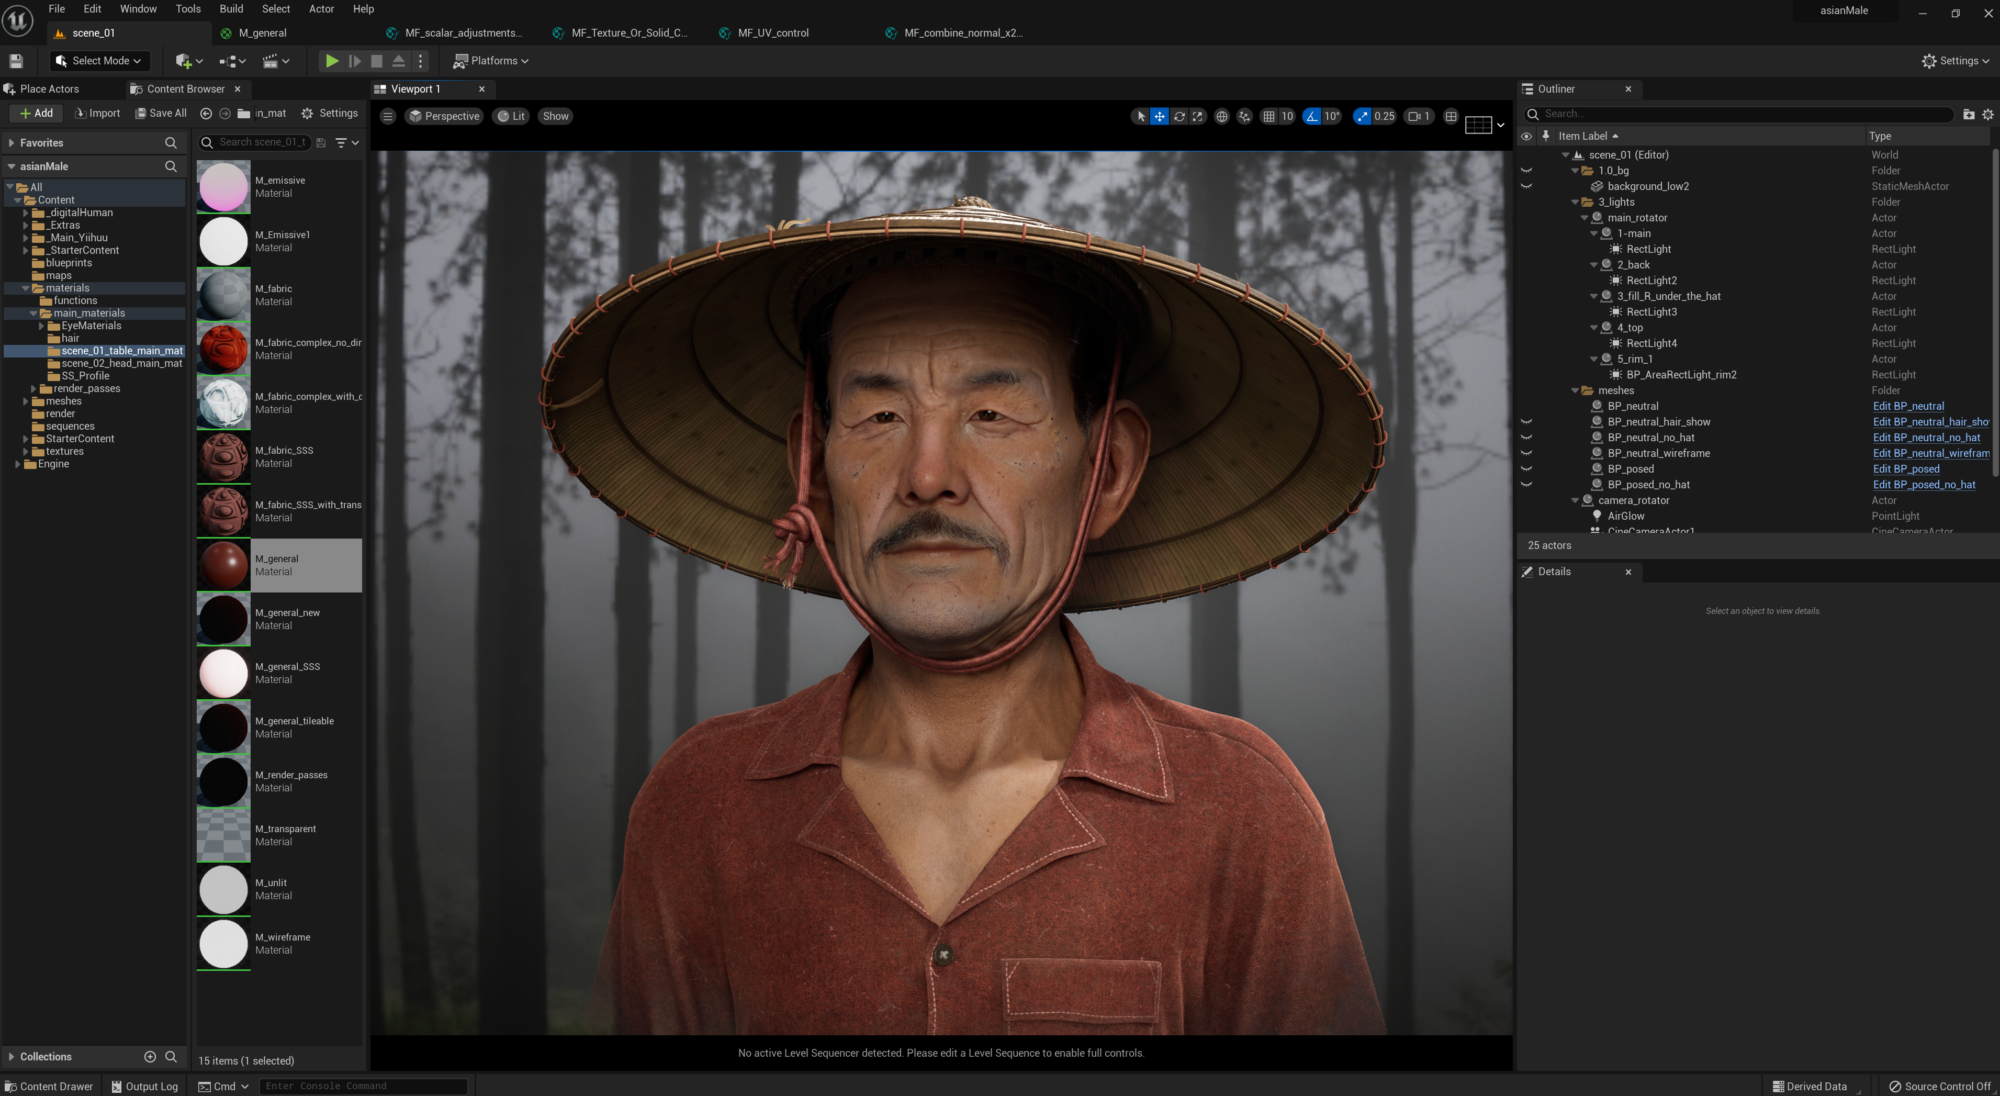2000x1096 pixels.
Task: Toggle grid snapping on
Action: (x=1269, y=117)
